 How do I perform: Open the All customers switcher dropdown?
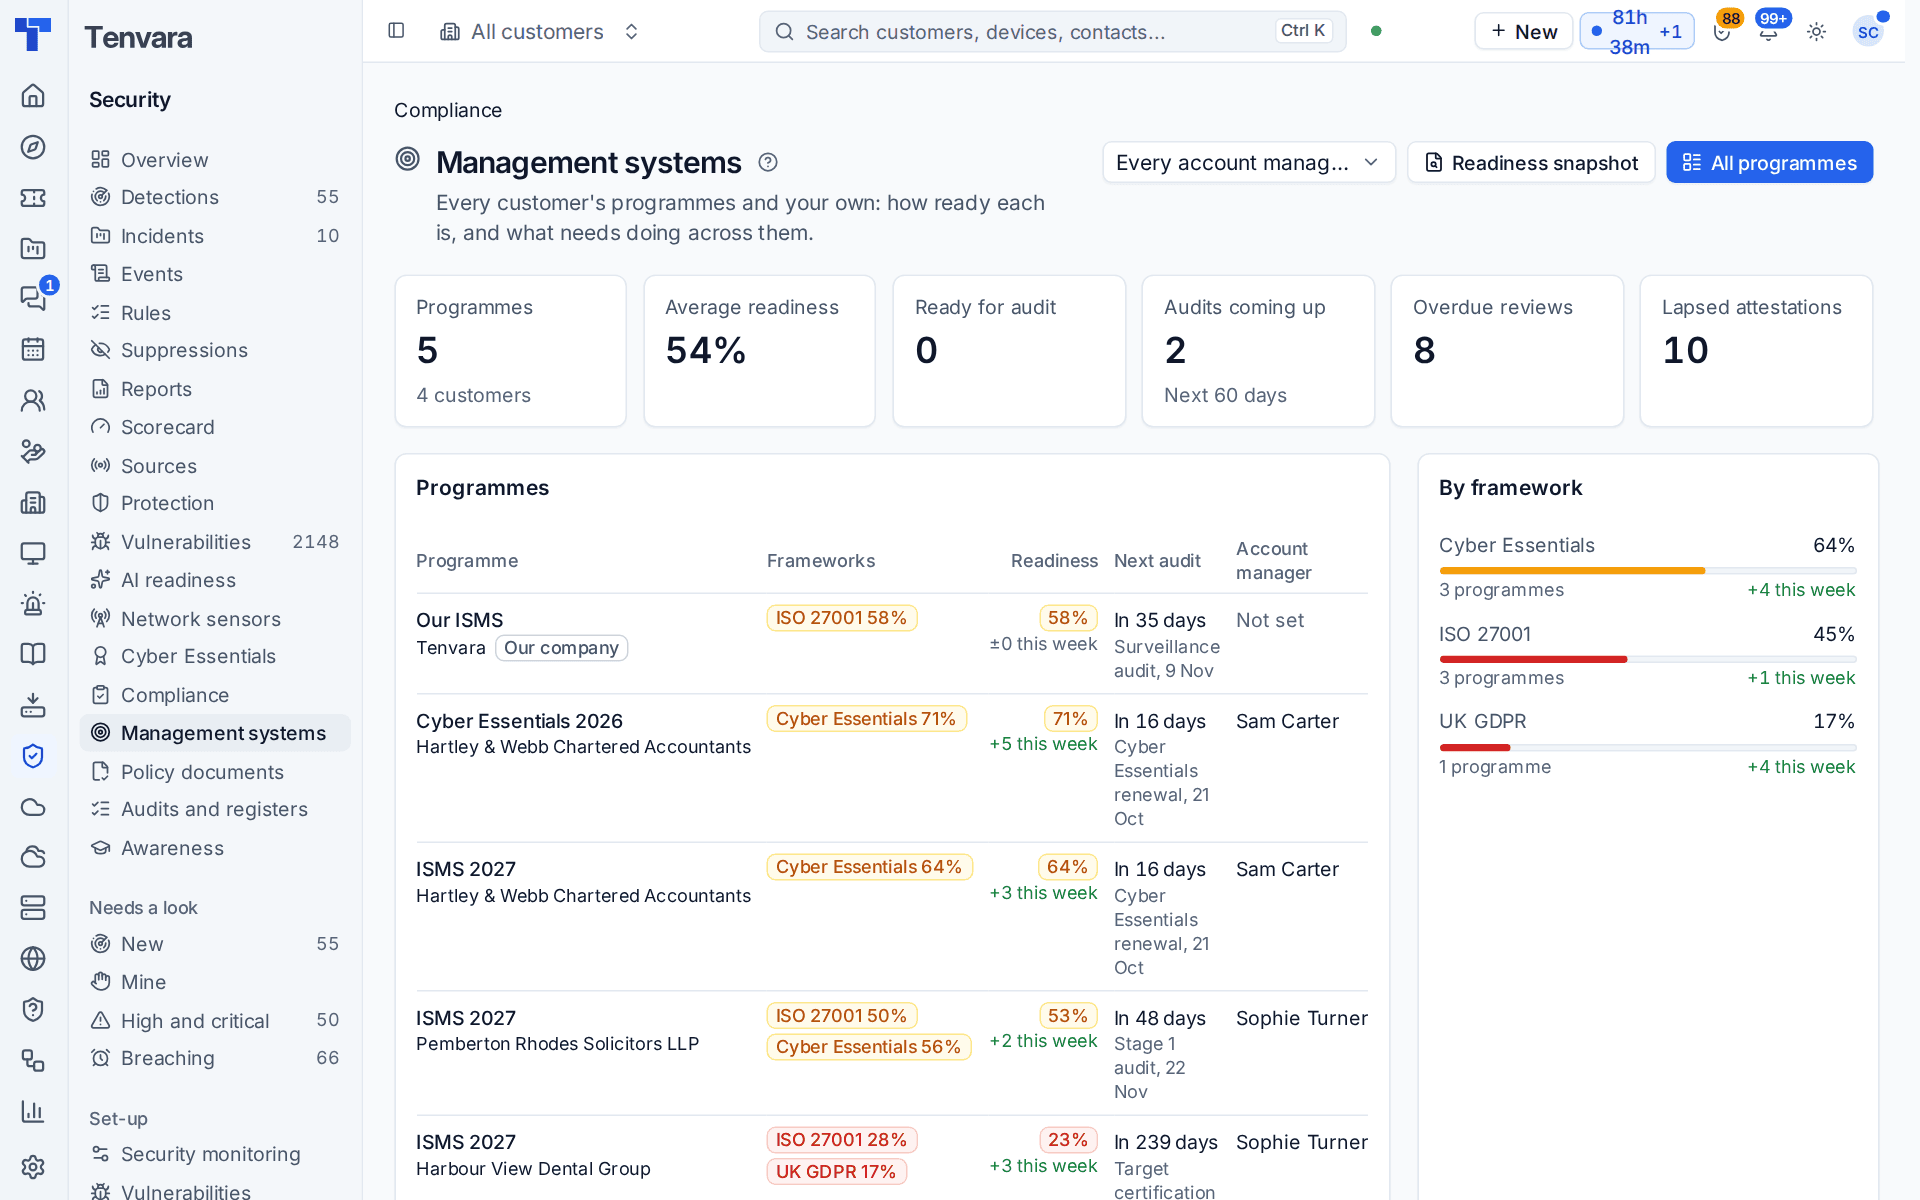(x=540, y=32)
